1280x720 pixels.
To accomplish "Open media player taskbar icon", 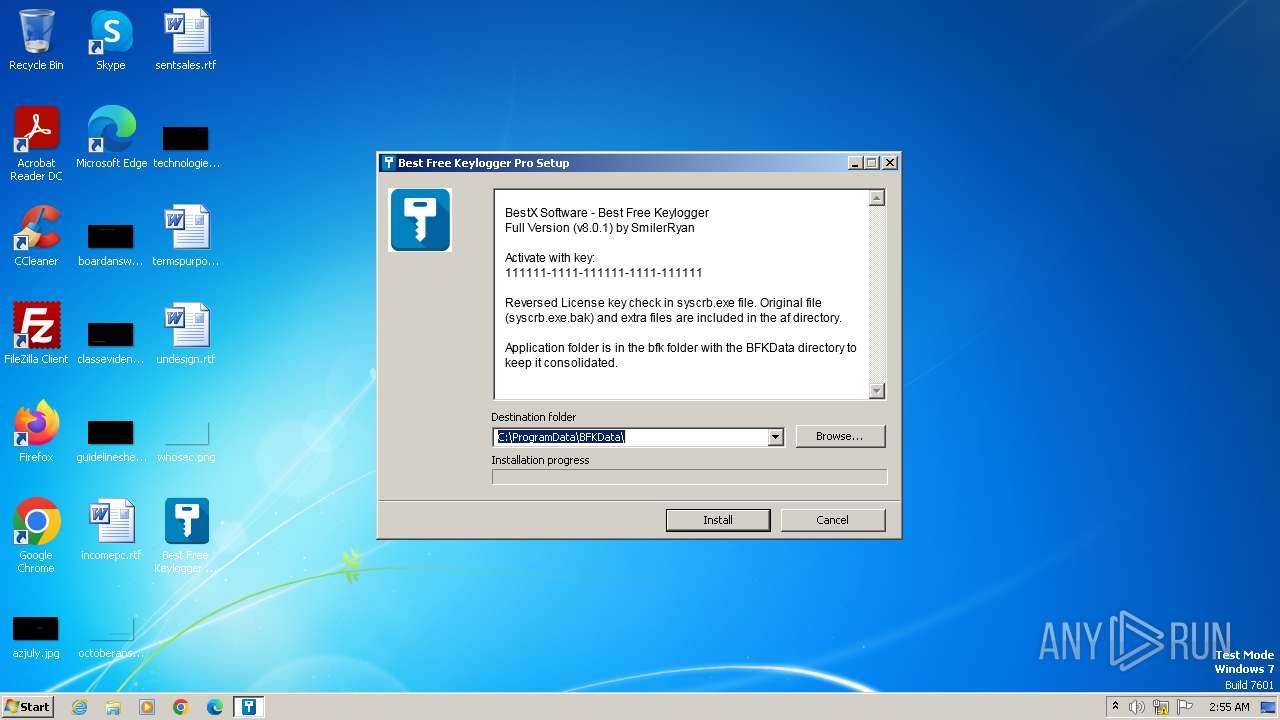I will (147, 707).
